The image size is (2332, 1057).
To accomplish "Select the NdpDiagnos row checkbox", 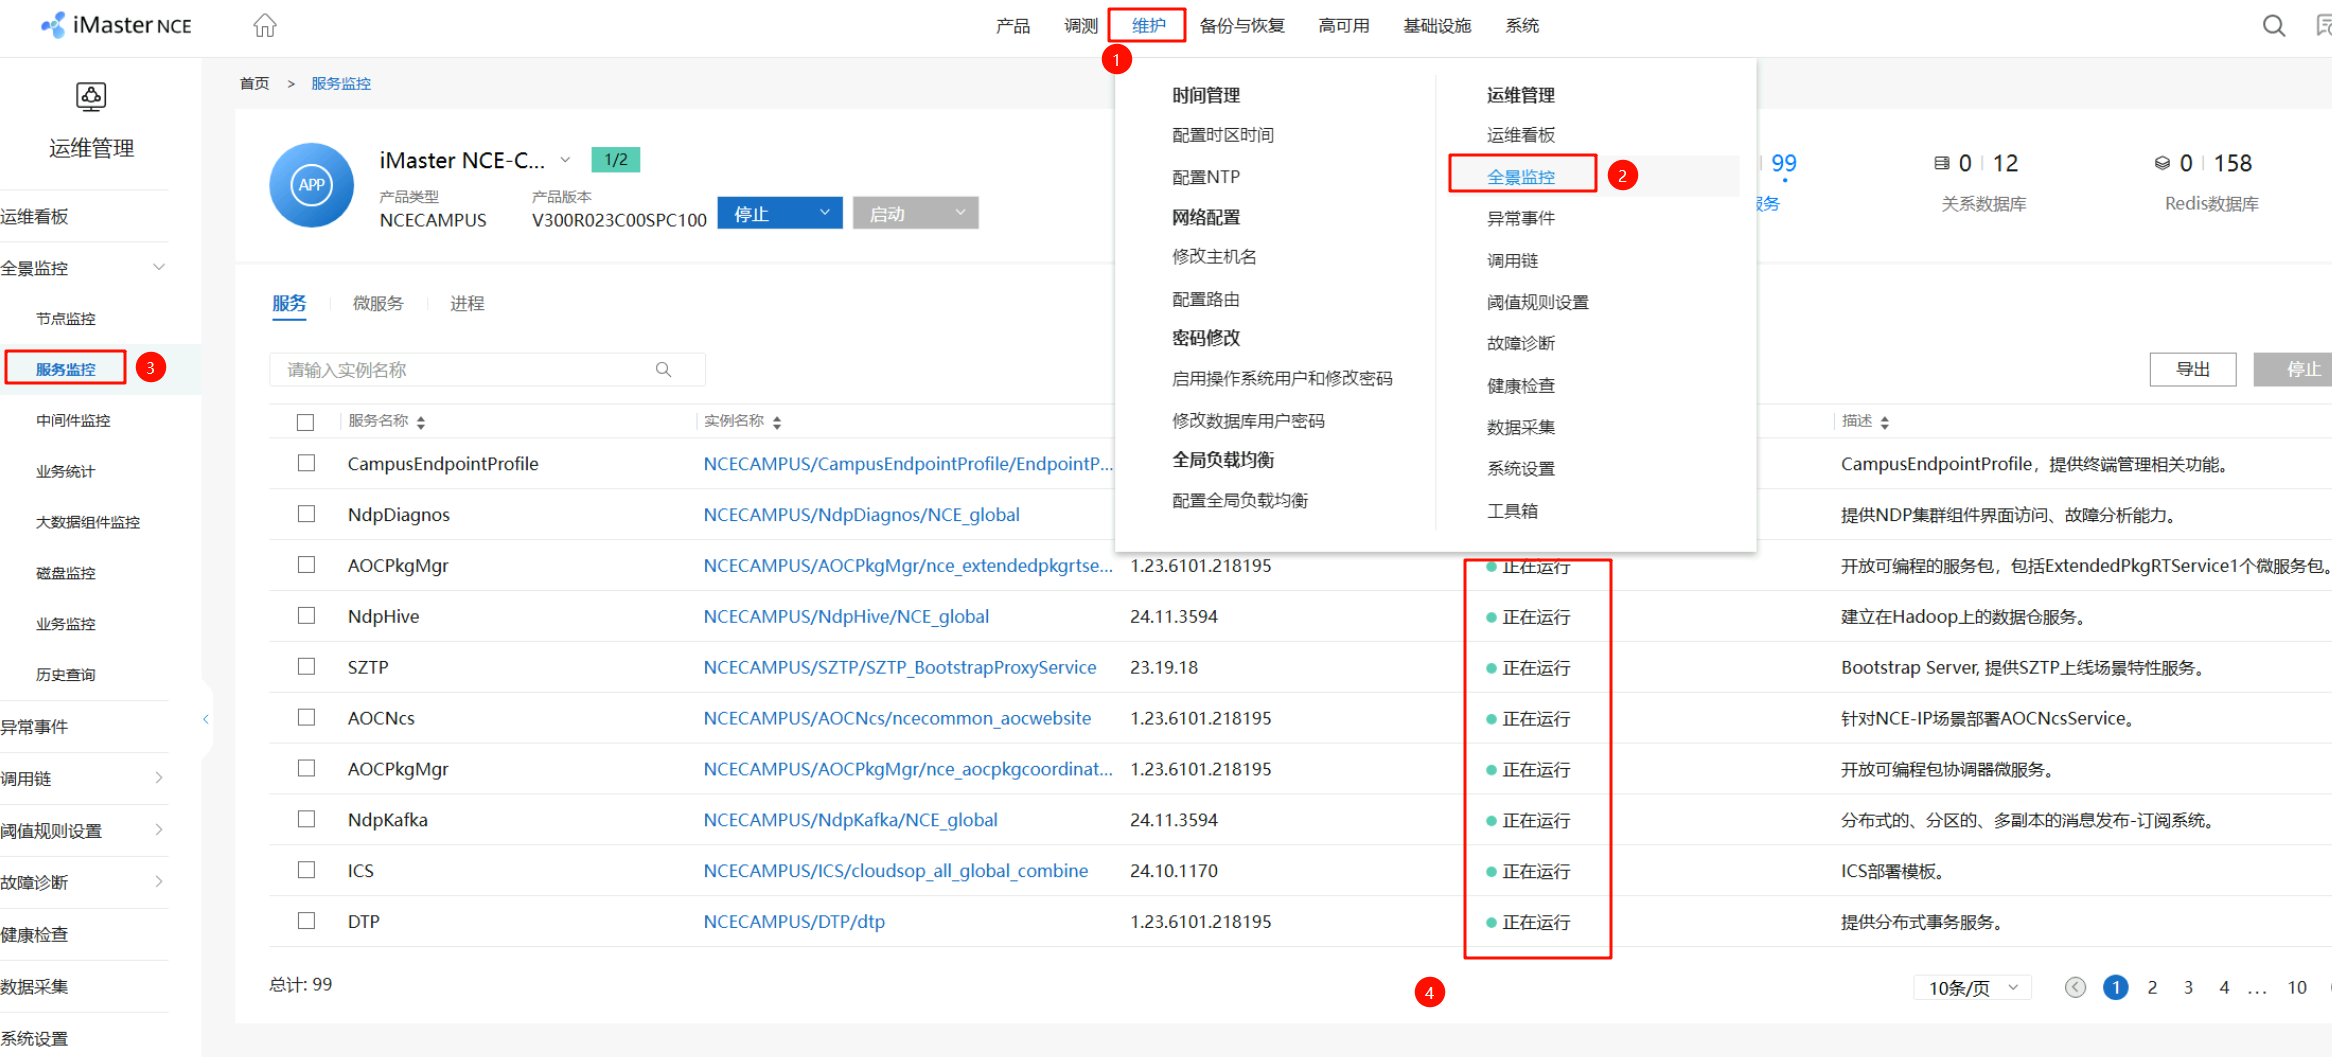I will click(x=306, y=514).
